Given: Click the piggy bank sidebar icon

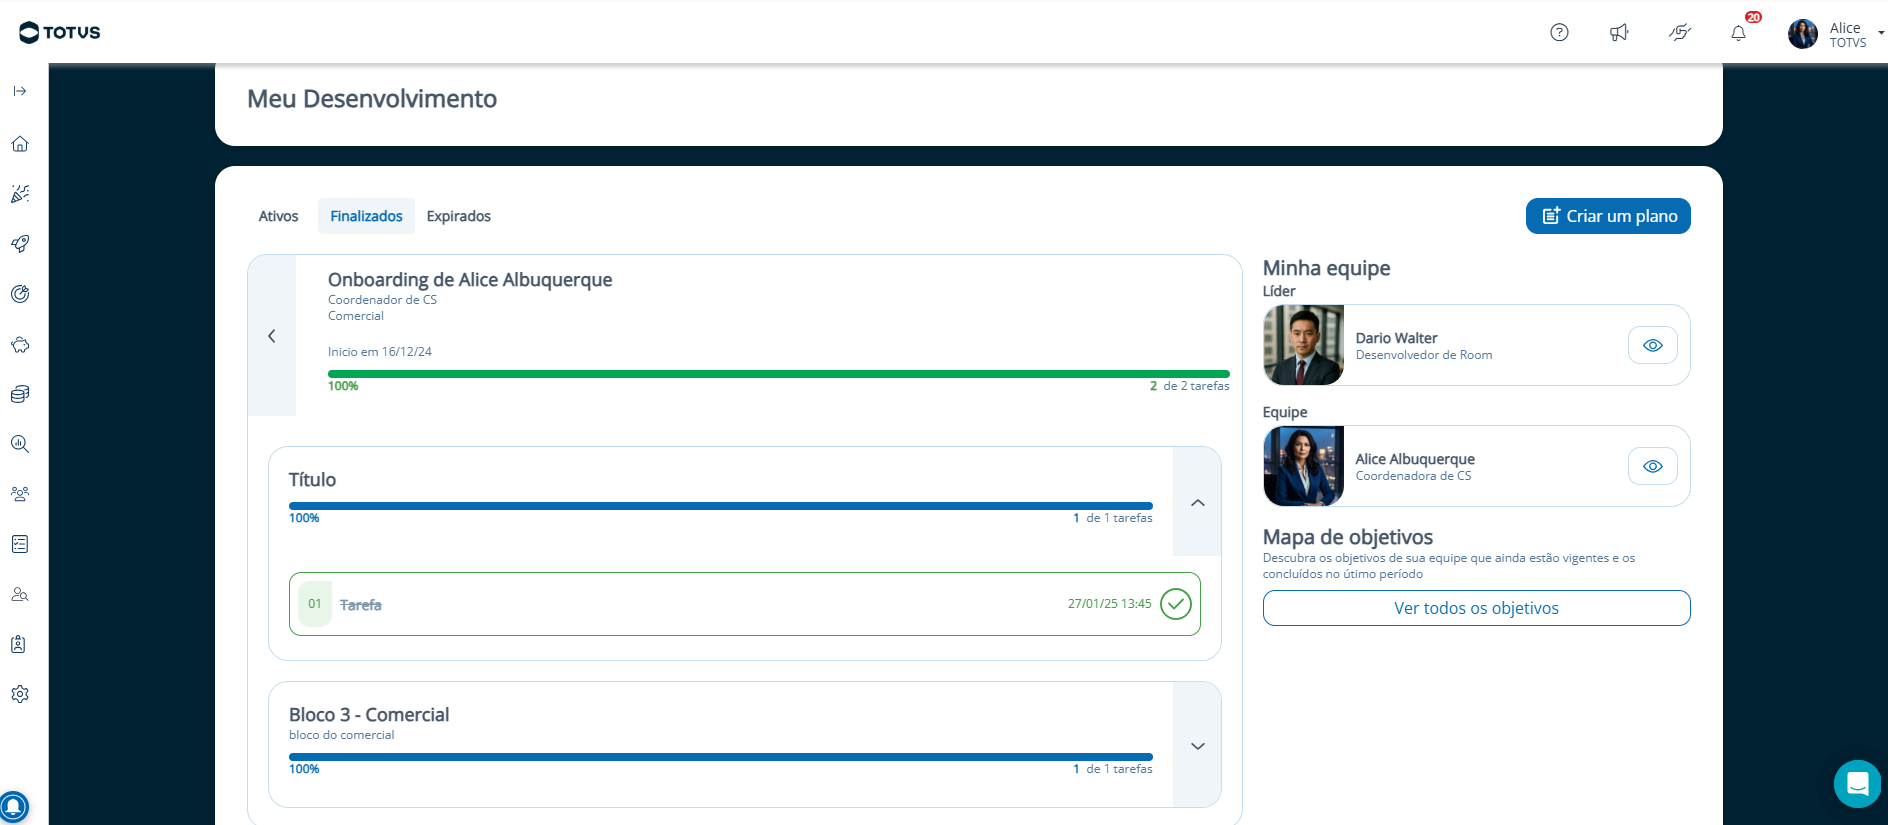Looking at the screenshot, I should point(20,344).
